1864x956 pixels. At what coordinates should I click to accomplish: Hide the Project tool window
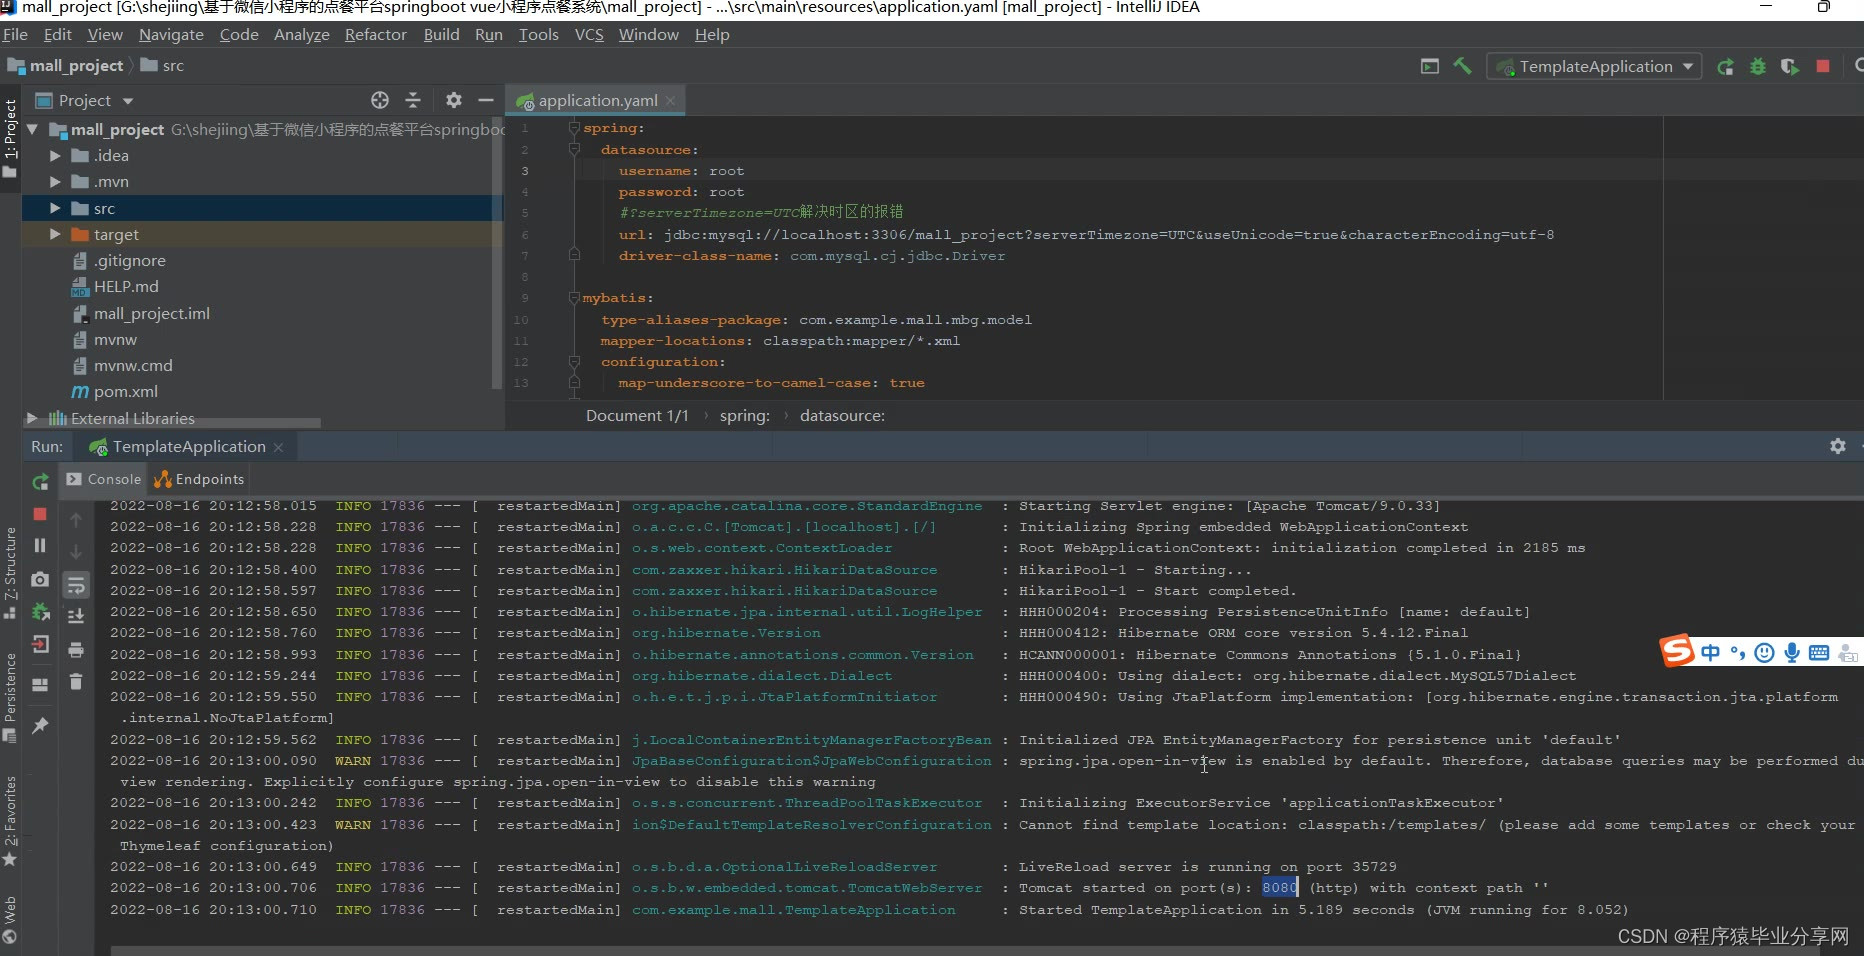(486, 100)
